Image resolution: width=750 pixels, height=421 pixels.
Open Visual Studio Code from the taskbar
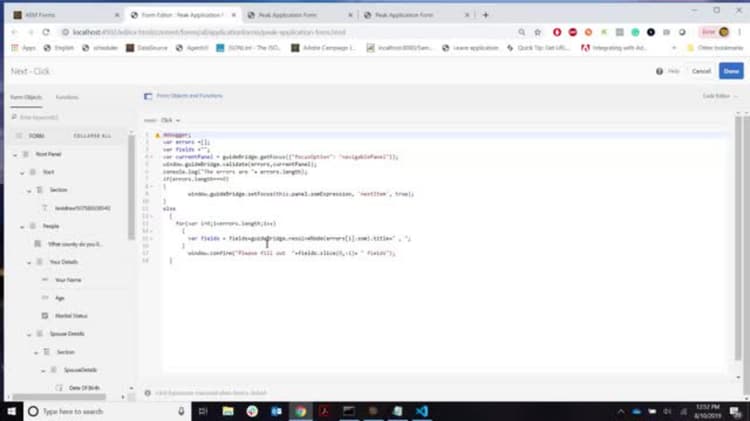(x=421, y=411)
